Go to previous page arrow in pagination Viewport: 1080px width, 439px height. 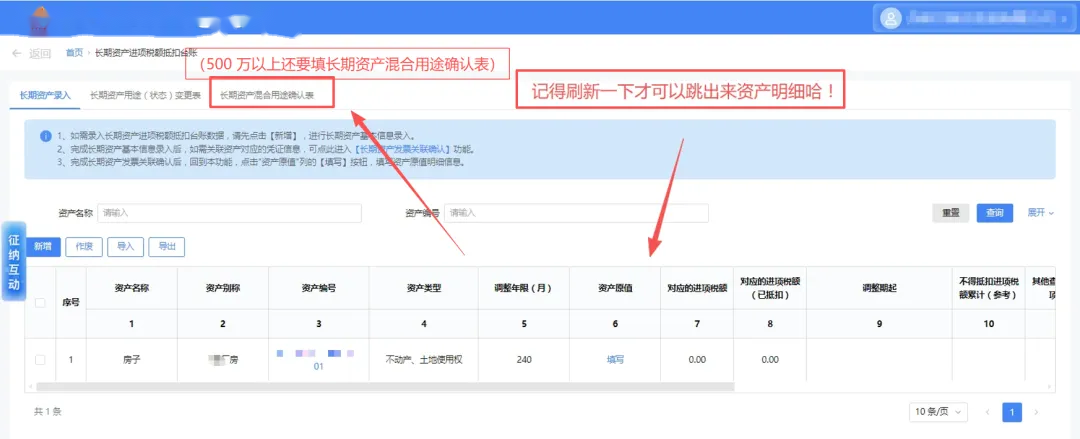click(988, 412)
